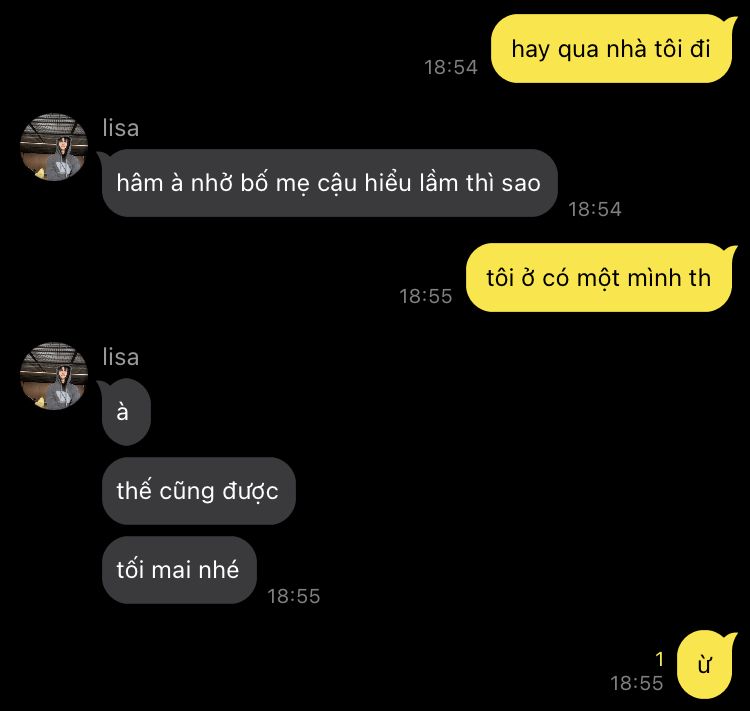Select the yellow 'ừ' reply bubble
This screenshot has height=711, width=750.
coord(706,665)
